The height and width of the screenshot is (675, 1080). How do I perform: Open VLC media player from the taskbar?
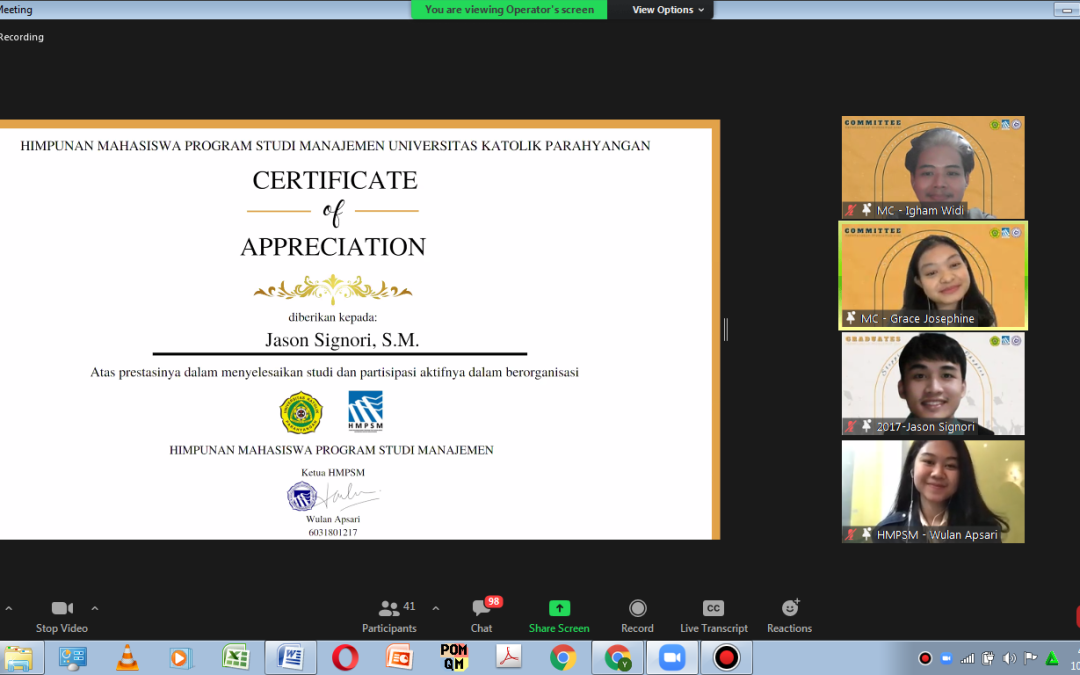(x=127, y=658)
